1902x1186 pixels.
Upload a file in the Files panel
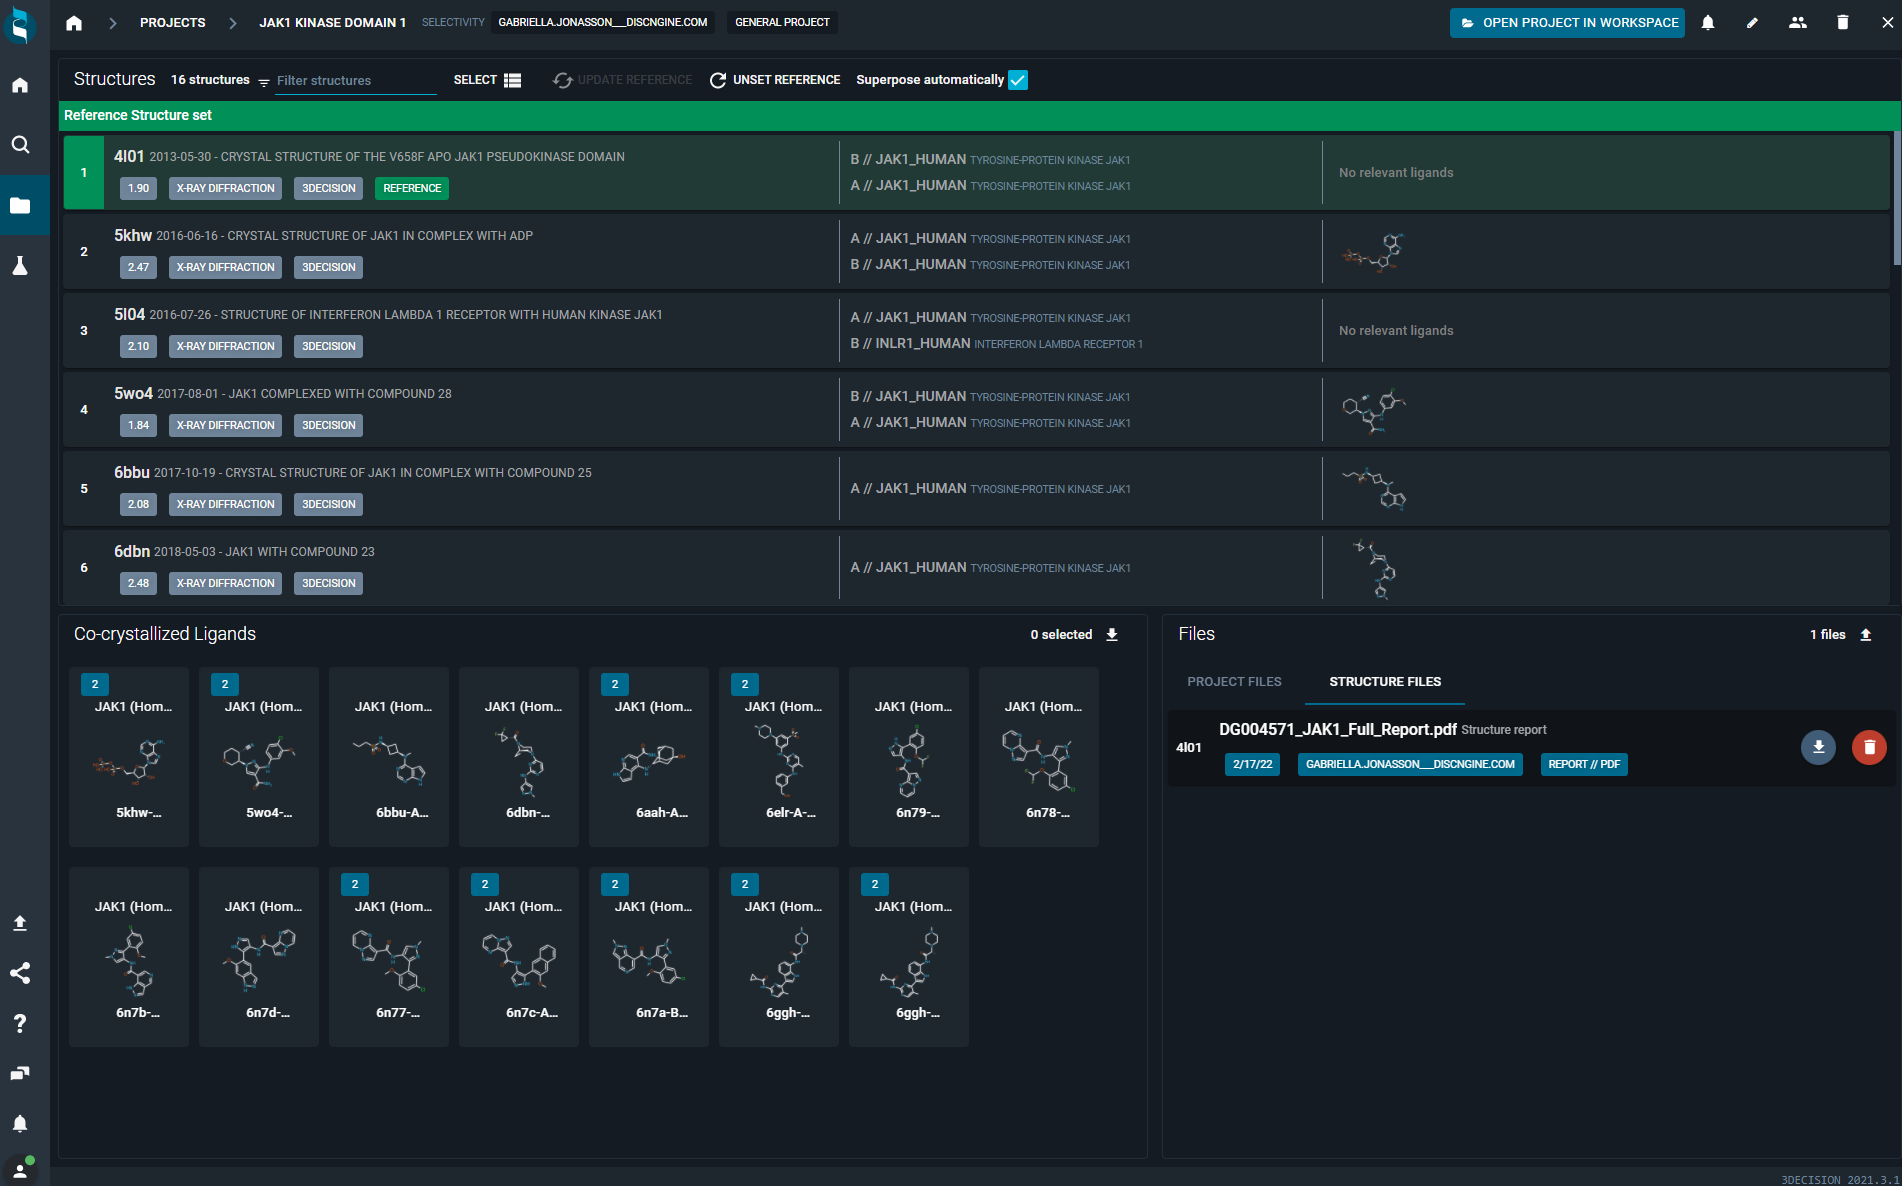1866,635
